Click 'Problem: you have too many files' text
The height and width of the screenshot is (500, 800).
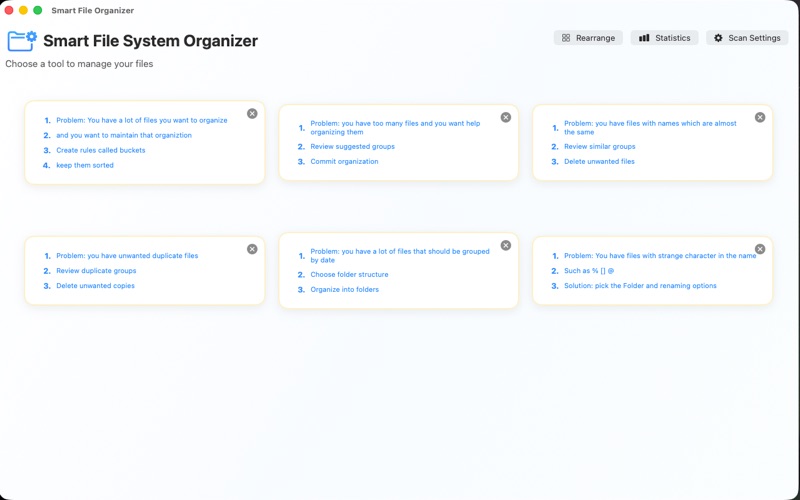(x=395, y=128)
